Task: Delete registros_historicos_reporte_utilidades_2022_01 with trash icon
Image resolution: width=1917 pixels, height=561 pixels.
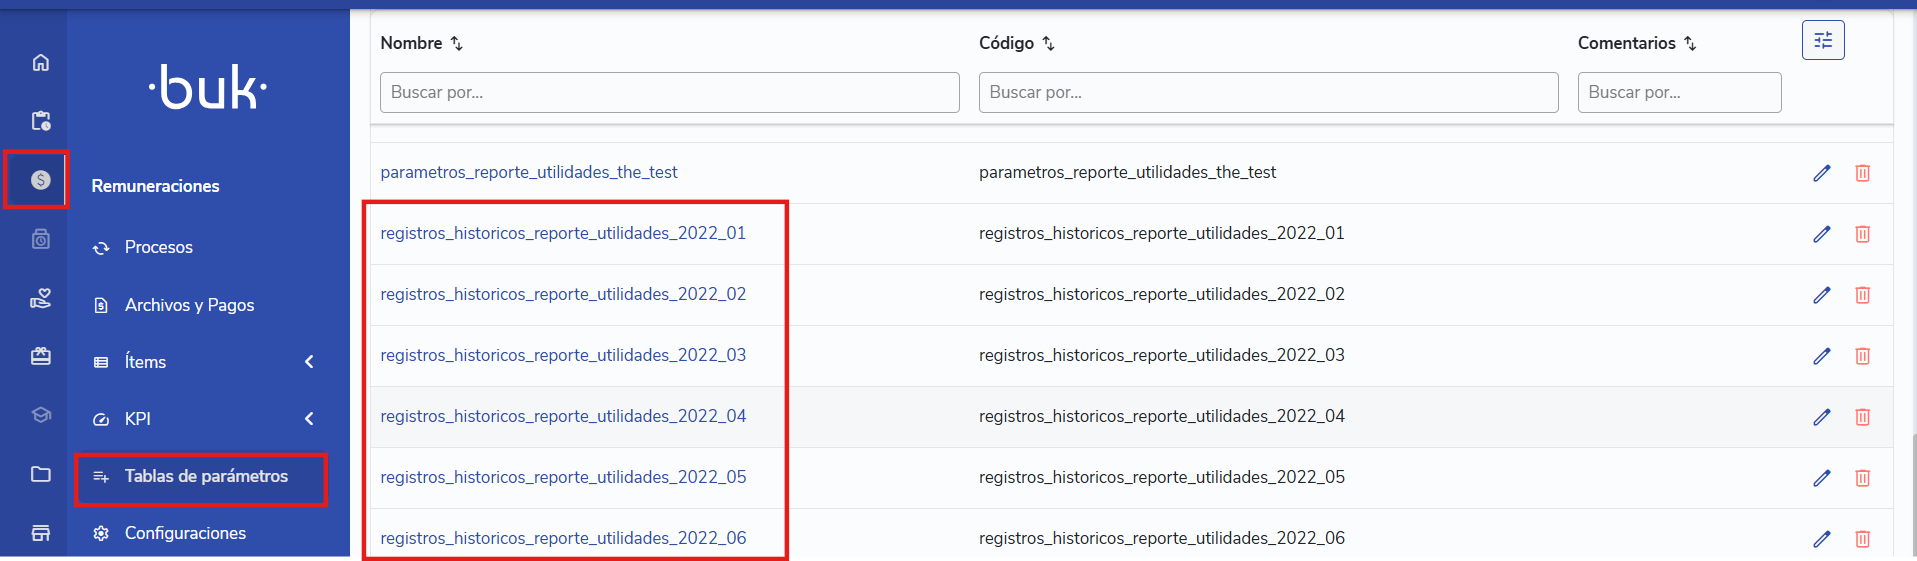Action: click(1862, 234)
